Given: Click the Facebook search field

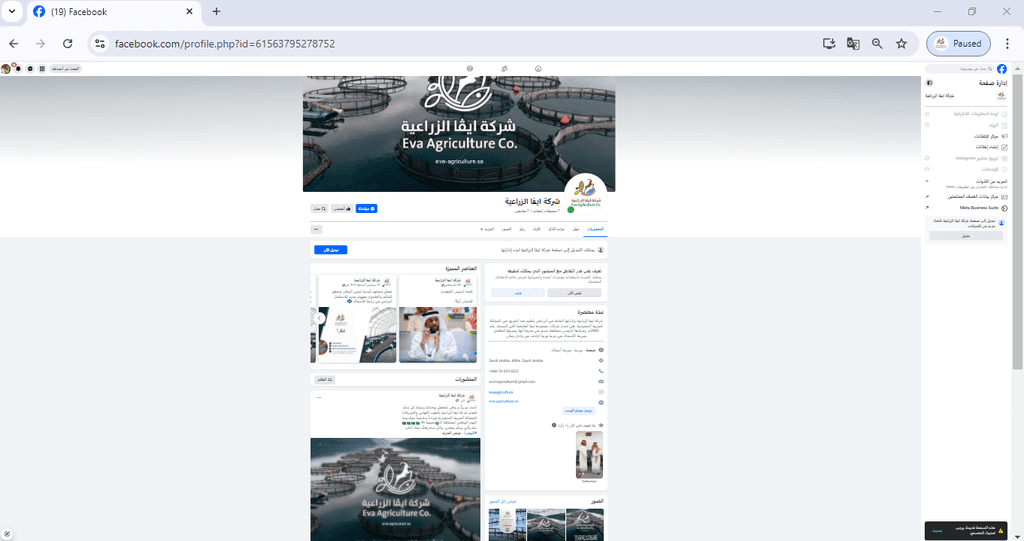Looking at the screenshot, I should (x=960, y=69).
